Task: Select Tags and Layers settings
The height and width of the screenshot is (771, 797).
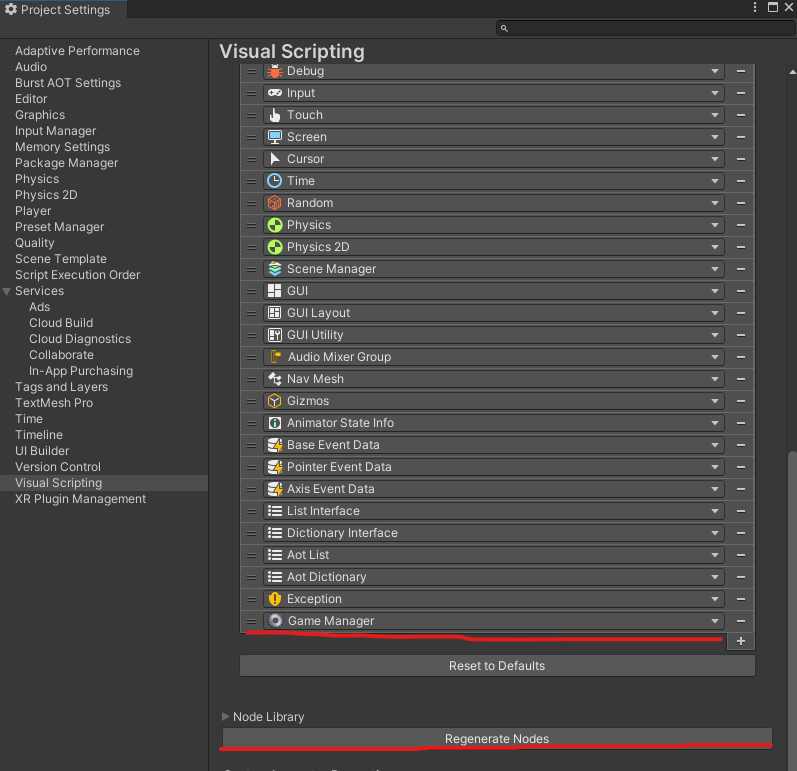Action: pyautogui.click(x=62, y=387)
